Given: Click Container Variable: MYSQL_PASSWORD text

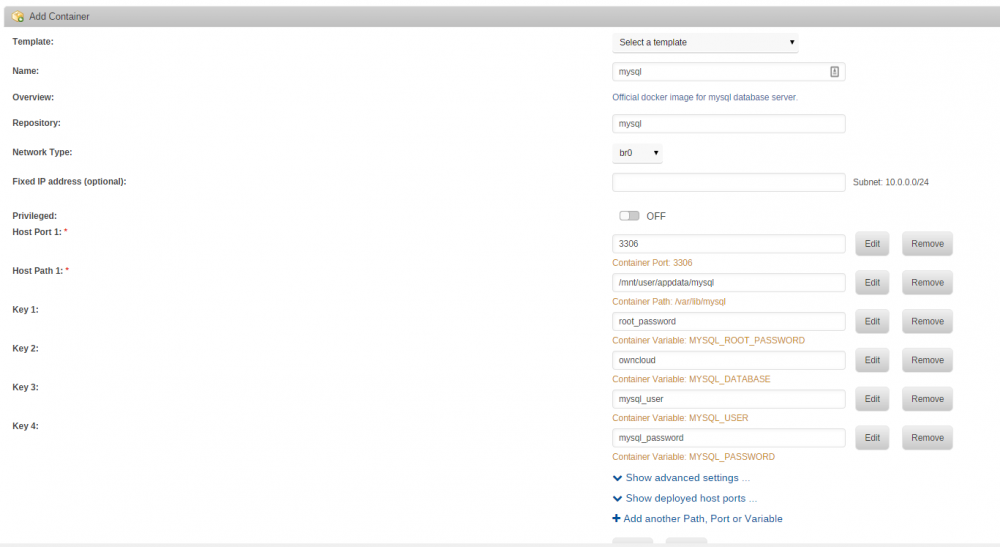Looking at the screenshot, I should pos(693,457).
